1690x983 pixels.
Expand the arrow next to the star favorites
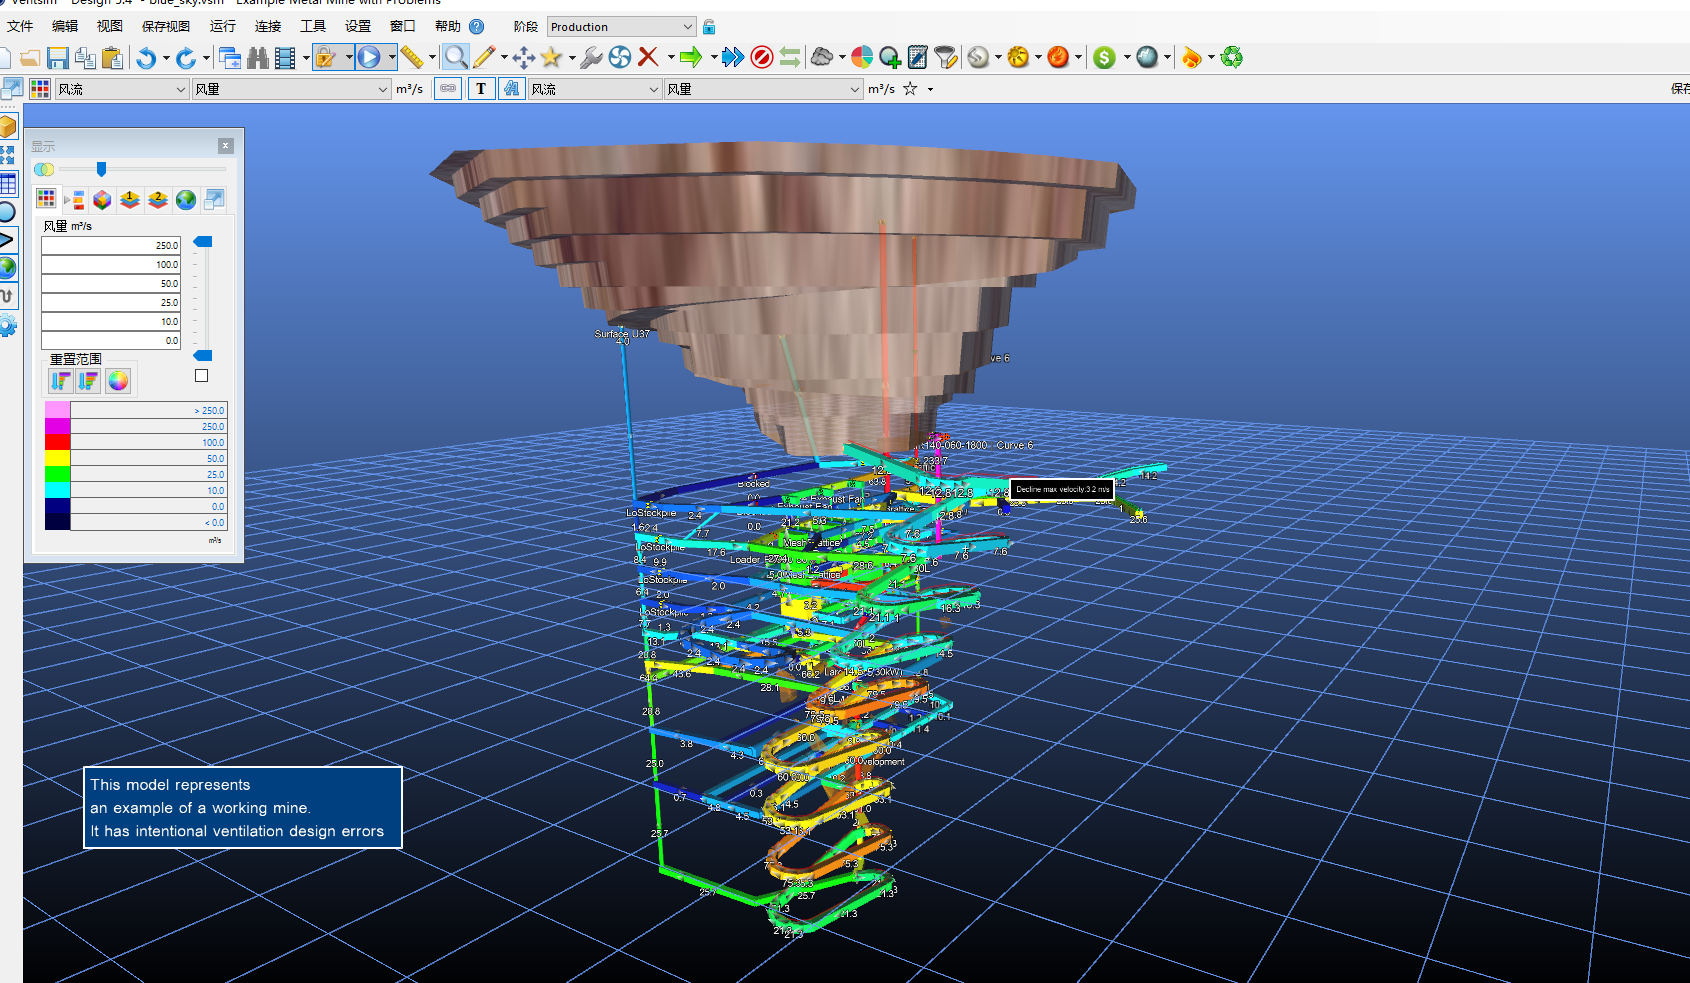coord(930,89)
